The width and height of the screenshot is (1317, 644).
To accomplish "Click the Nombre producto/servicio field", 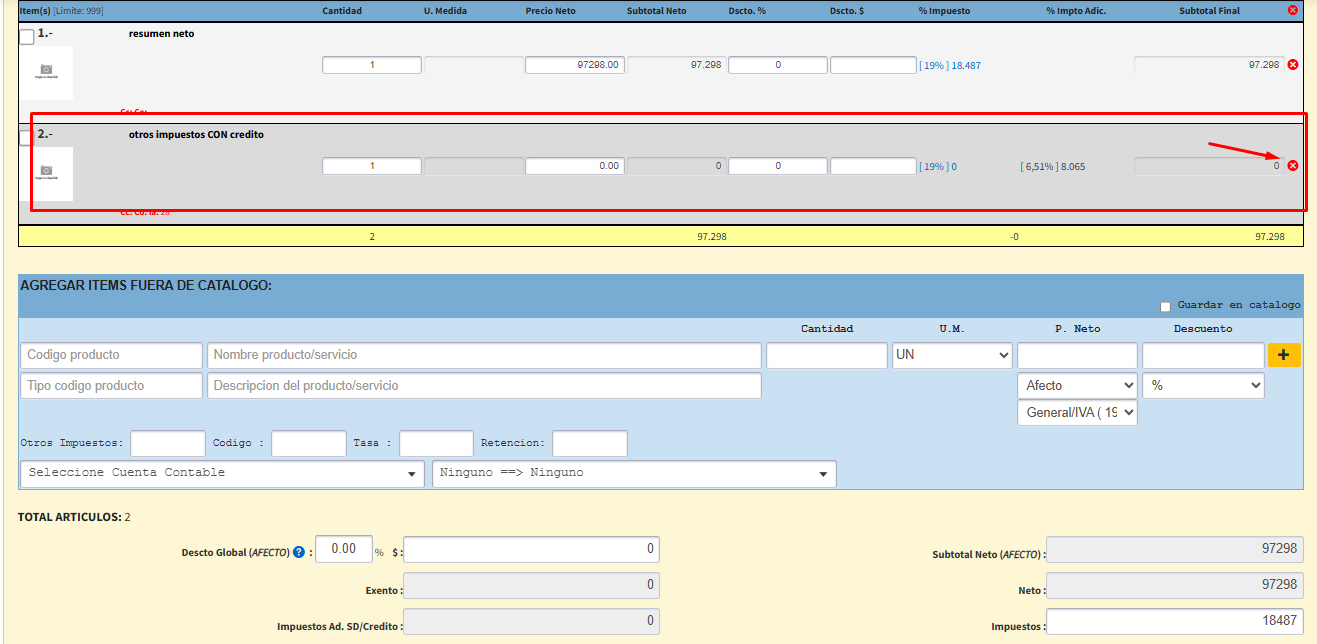I will point(483,355).
